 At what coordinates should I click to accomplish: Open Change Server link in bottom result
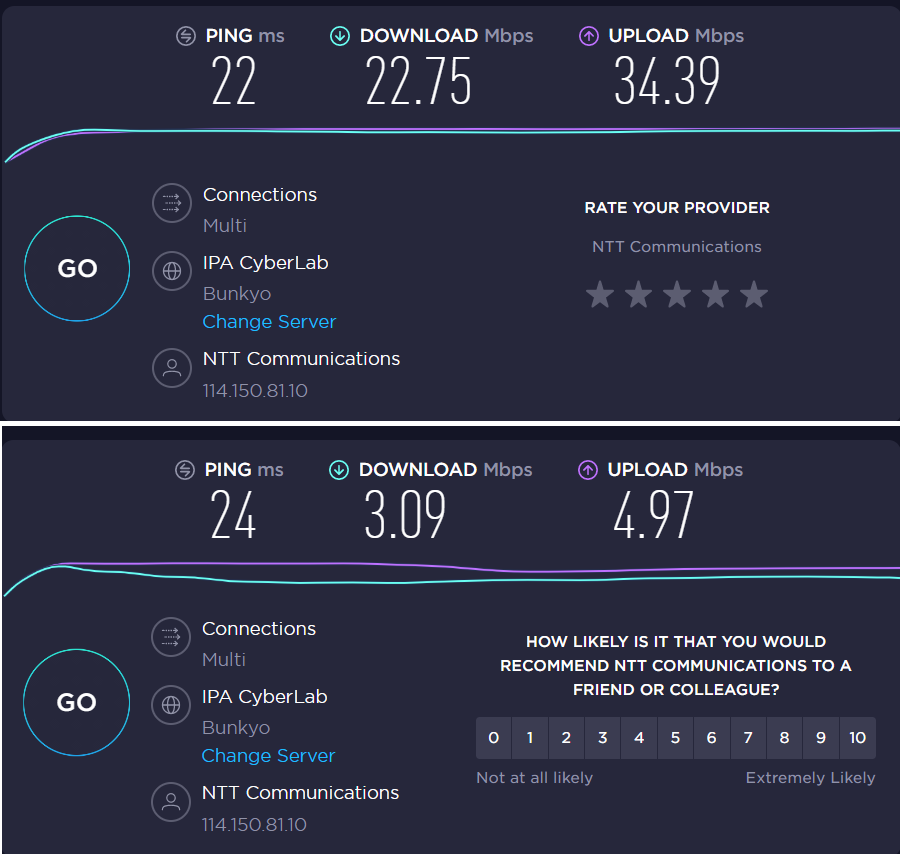pos(268,755)
